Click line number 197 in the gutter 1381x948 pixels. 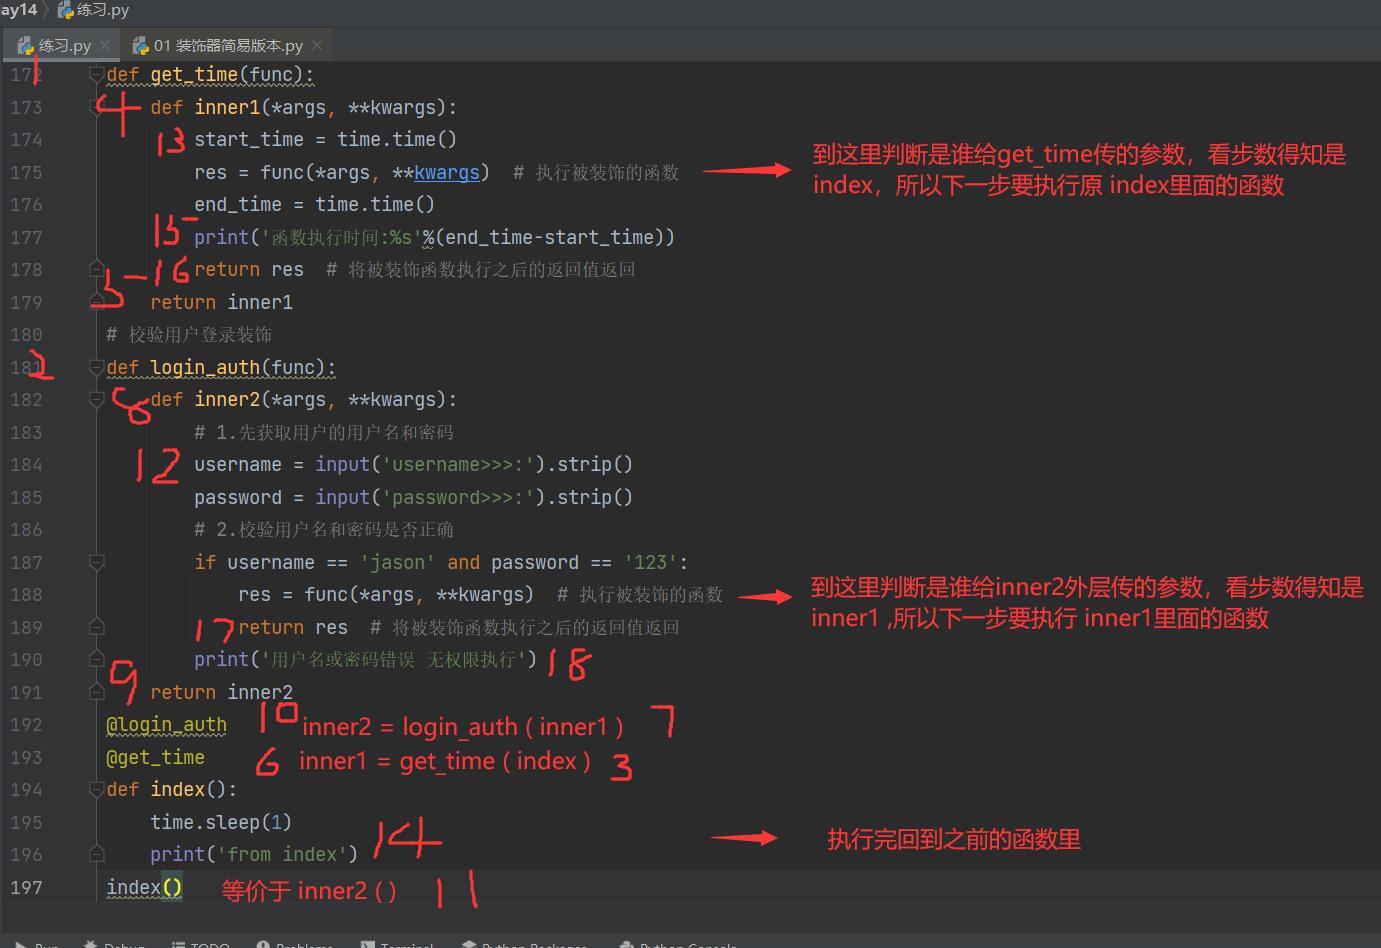(x=26, y=888)
